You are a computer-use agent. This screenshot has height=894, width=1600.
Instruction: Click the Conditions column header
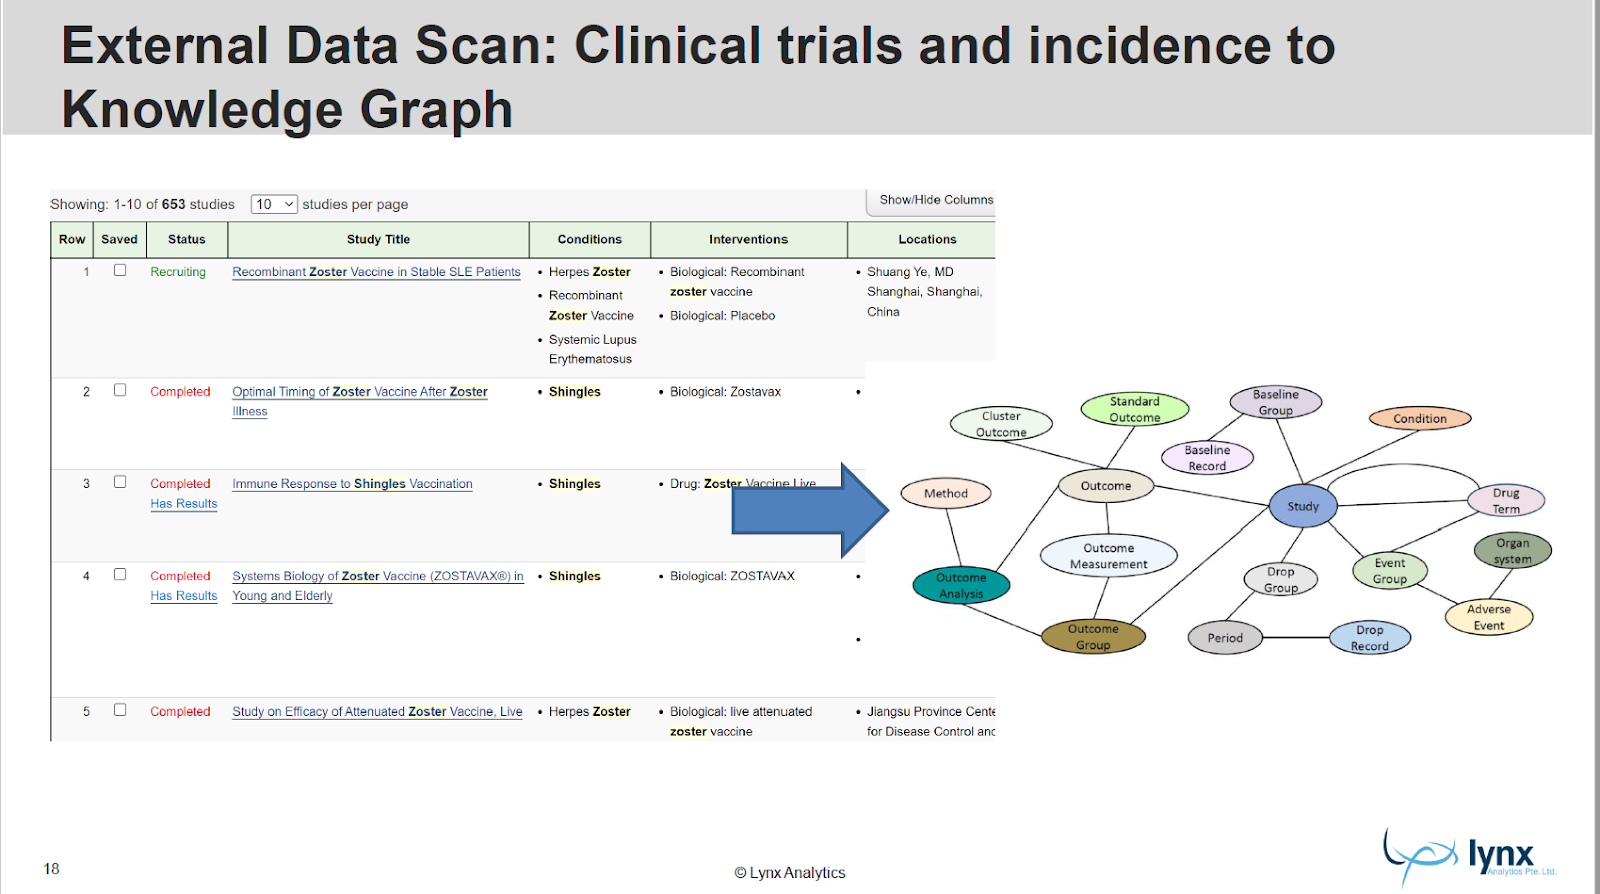click(x=589, y=239)
